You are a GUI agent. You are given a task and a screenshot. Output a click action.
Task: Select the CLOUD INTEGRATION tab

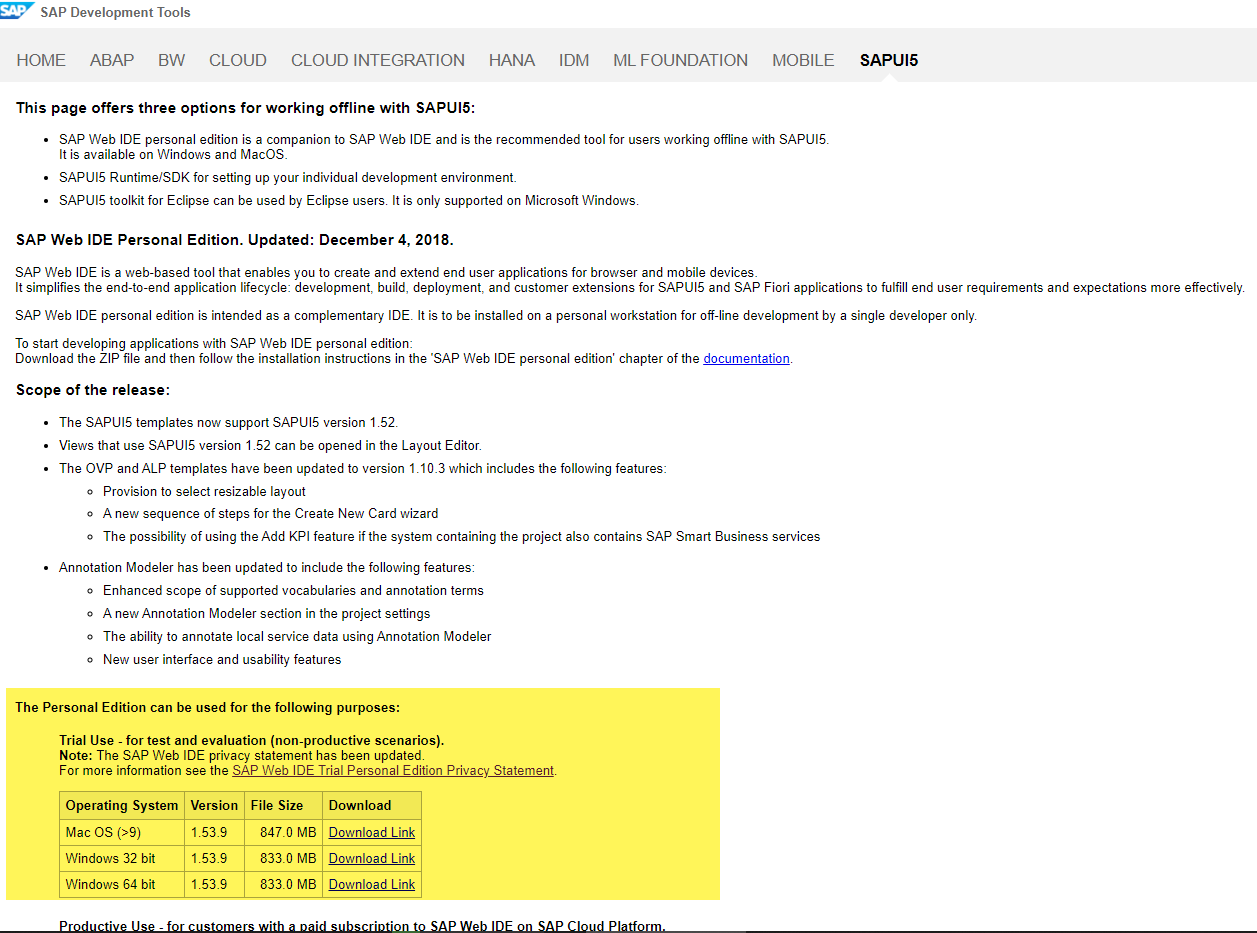[x=378, y=60]
